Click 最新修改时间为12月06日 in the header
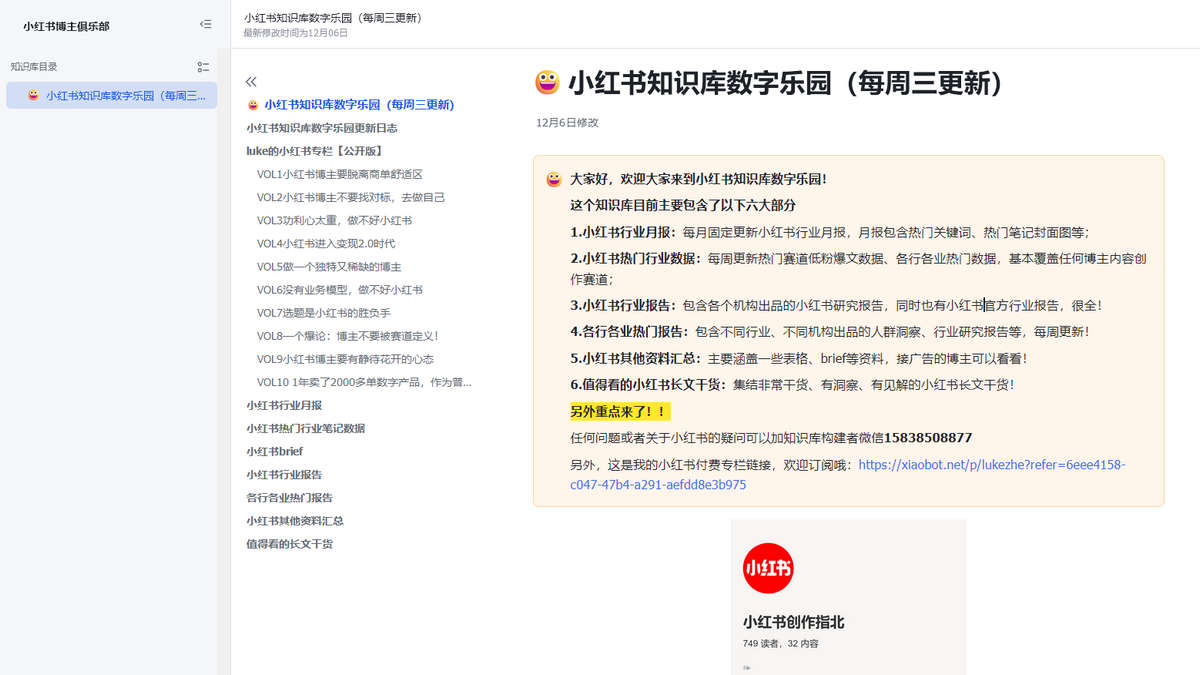The width and height of the screenshot is (1200, 675). [296, 33]
